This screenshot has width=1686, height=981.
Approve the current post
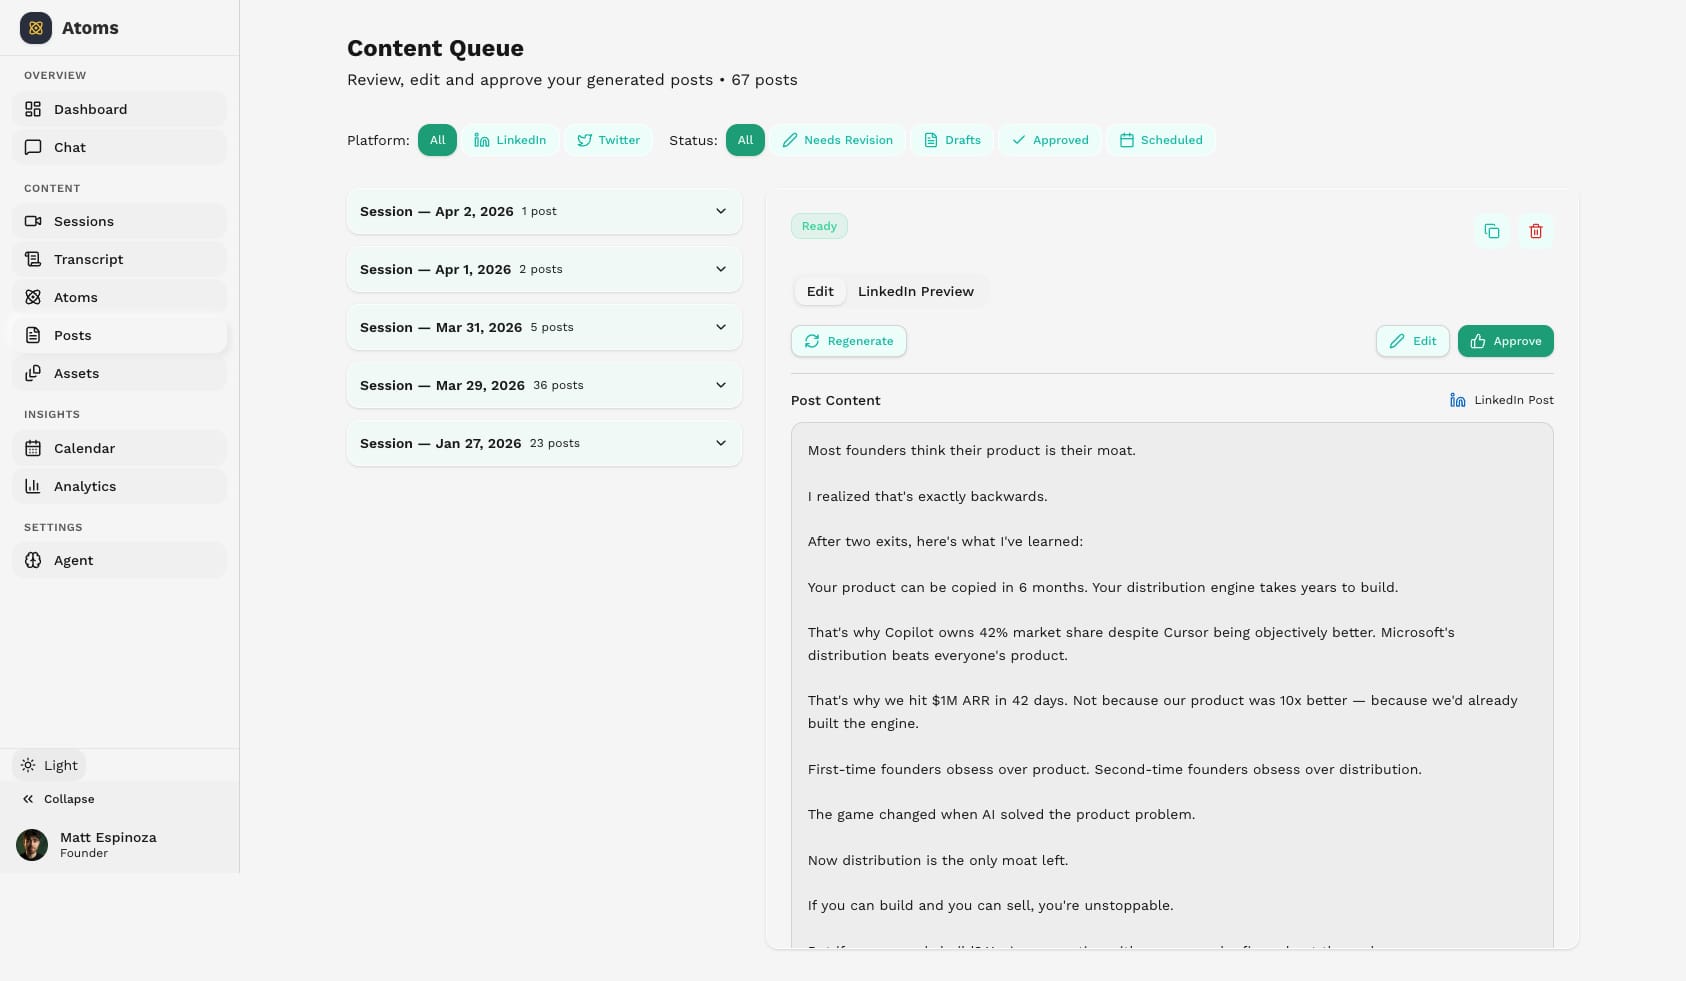pyautogui.click(x=1506, y=341)
